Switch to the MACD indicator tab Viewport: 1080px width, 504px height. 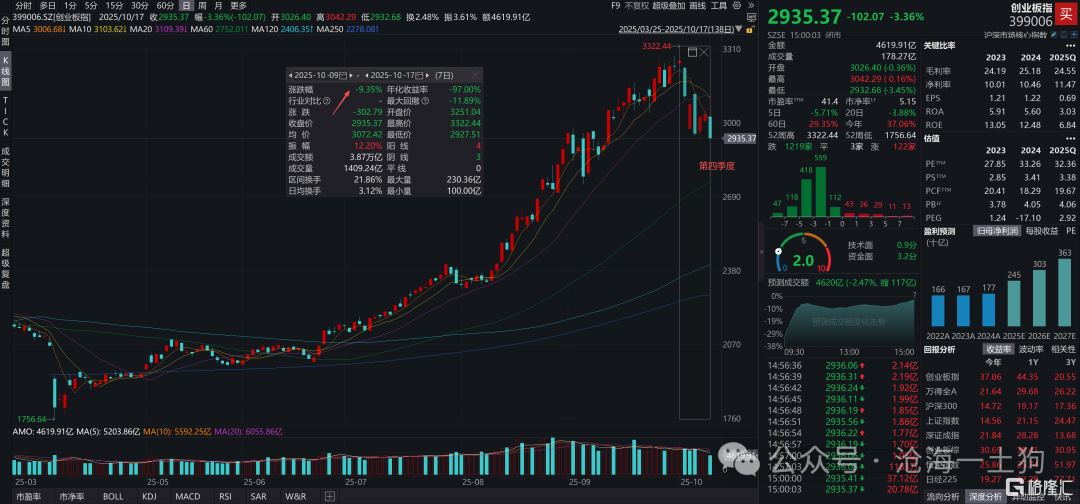[186, 496]
